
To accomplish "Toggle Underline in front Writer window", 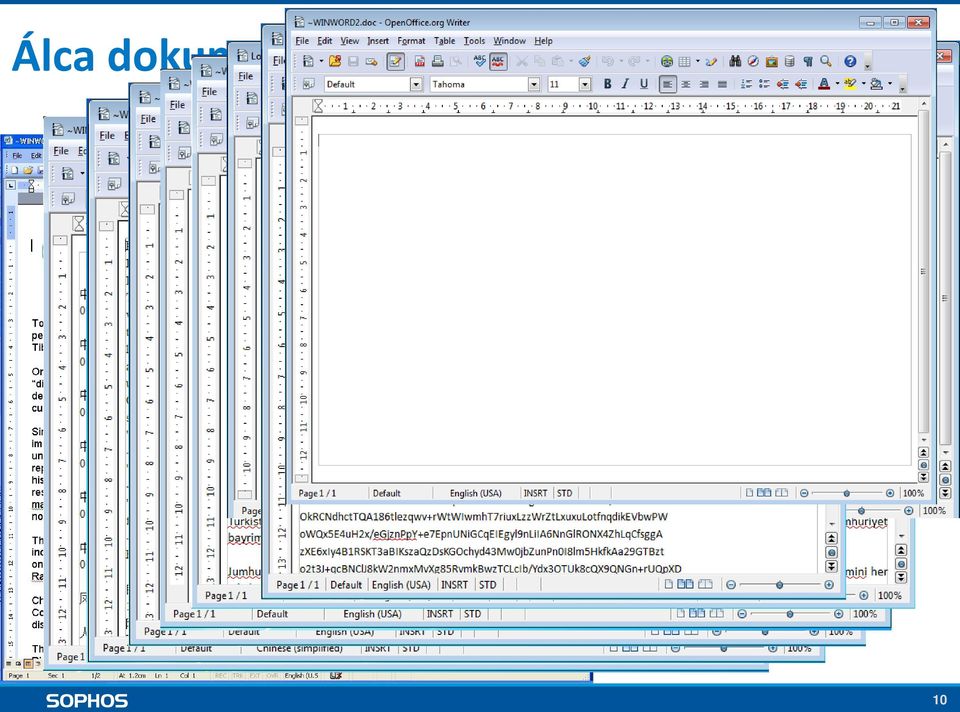I will (x=643, y=84).
